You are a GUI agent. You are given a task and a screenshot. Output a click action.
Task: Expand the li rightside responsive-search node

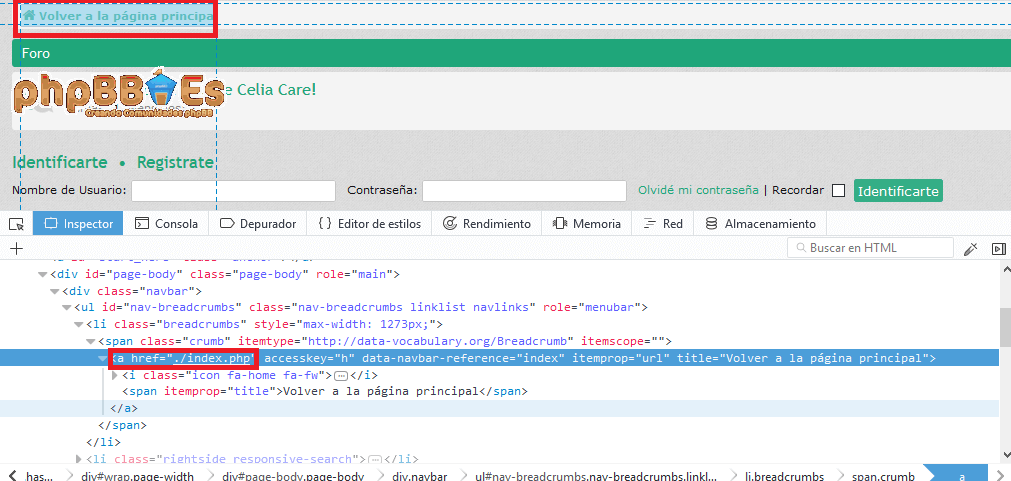[x=78, y=459]
